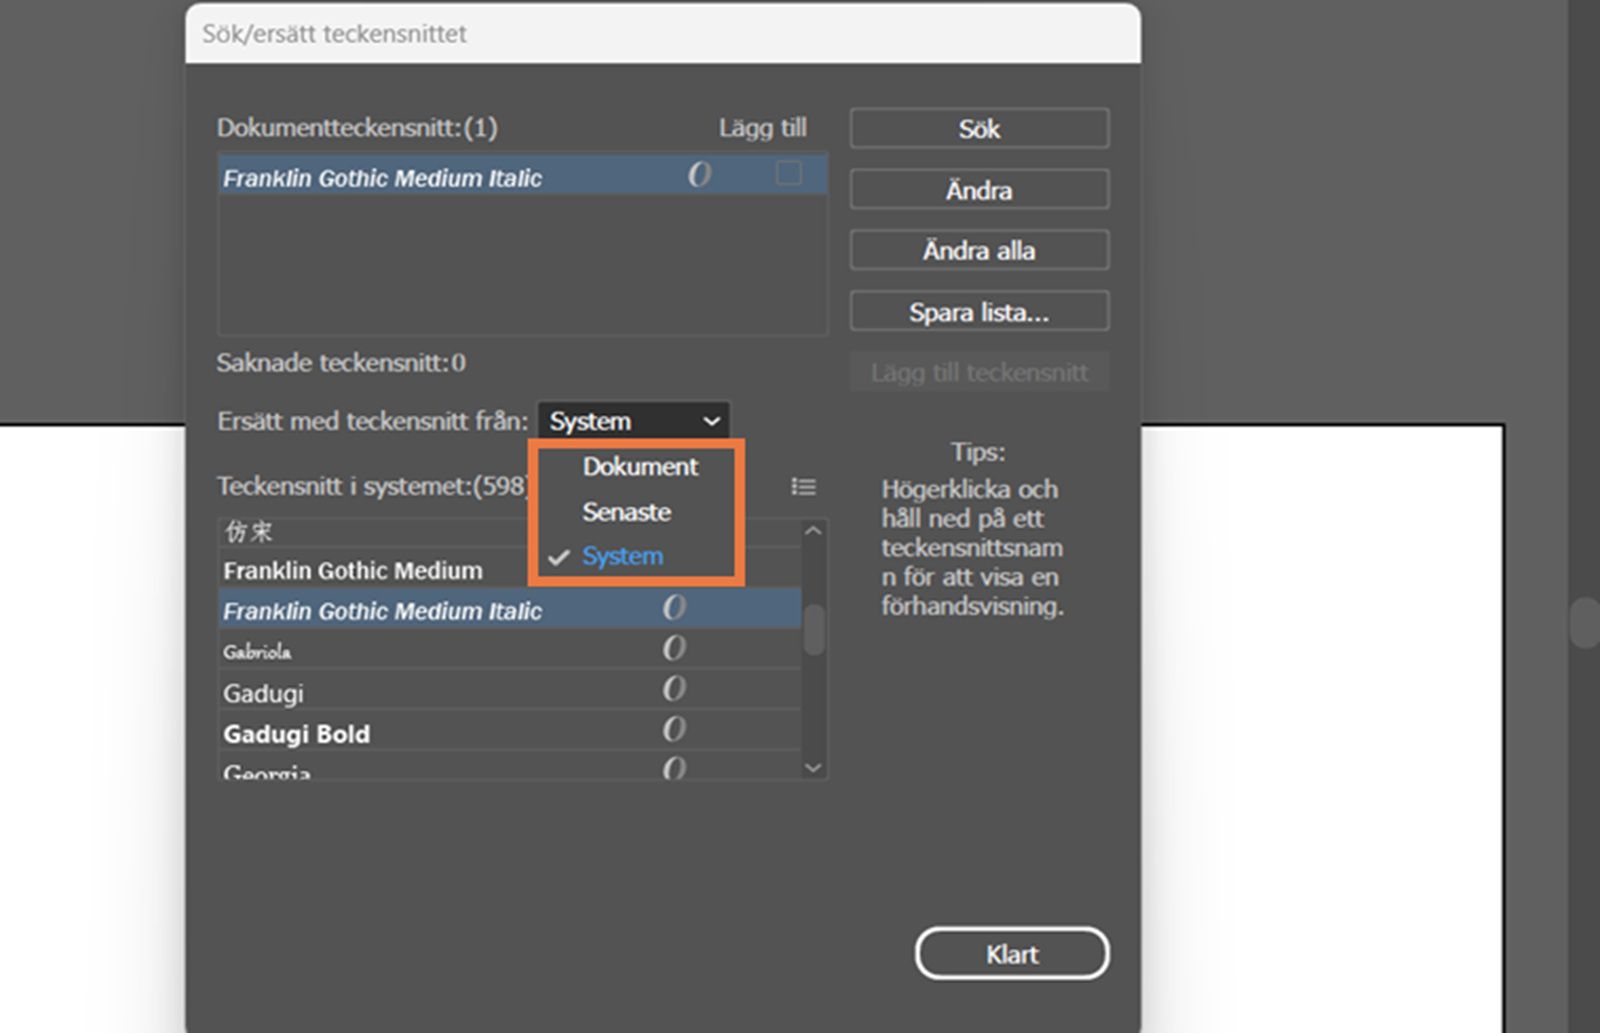Click the Ändra button

click(979, 190)
